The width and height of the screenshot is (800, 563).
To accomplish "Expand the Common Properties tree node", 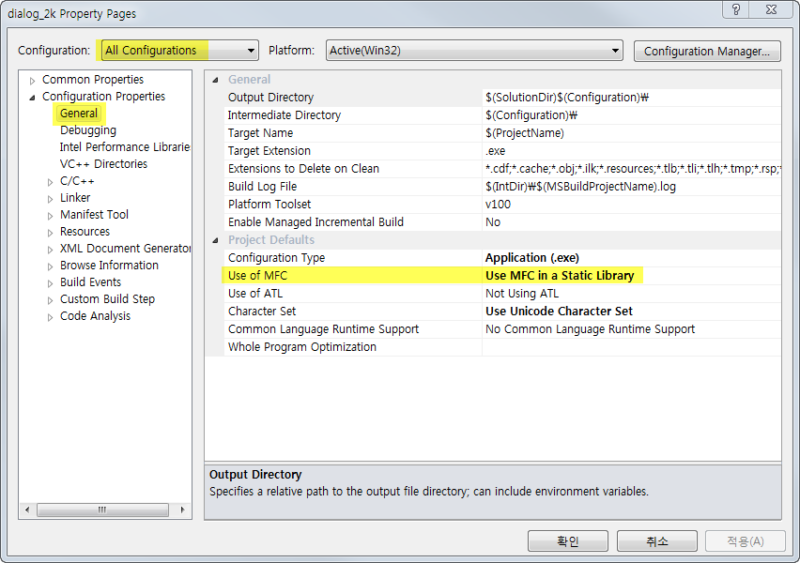I will click(x=32, y=81).
